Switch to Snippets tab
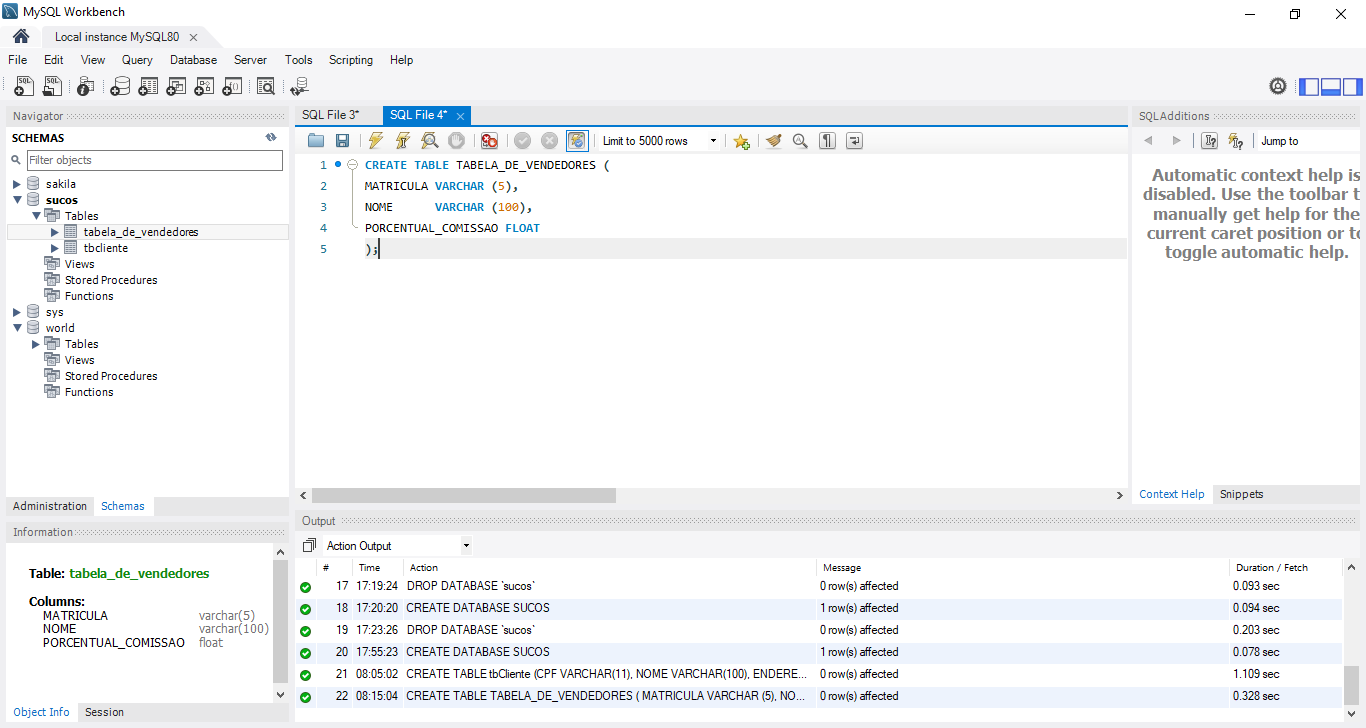 pyautogui.click(x=1241, y=494)
